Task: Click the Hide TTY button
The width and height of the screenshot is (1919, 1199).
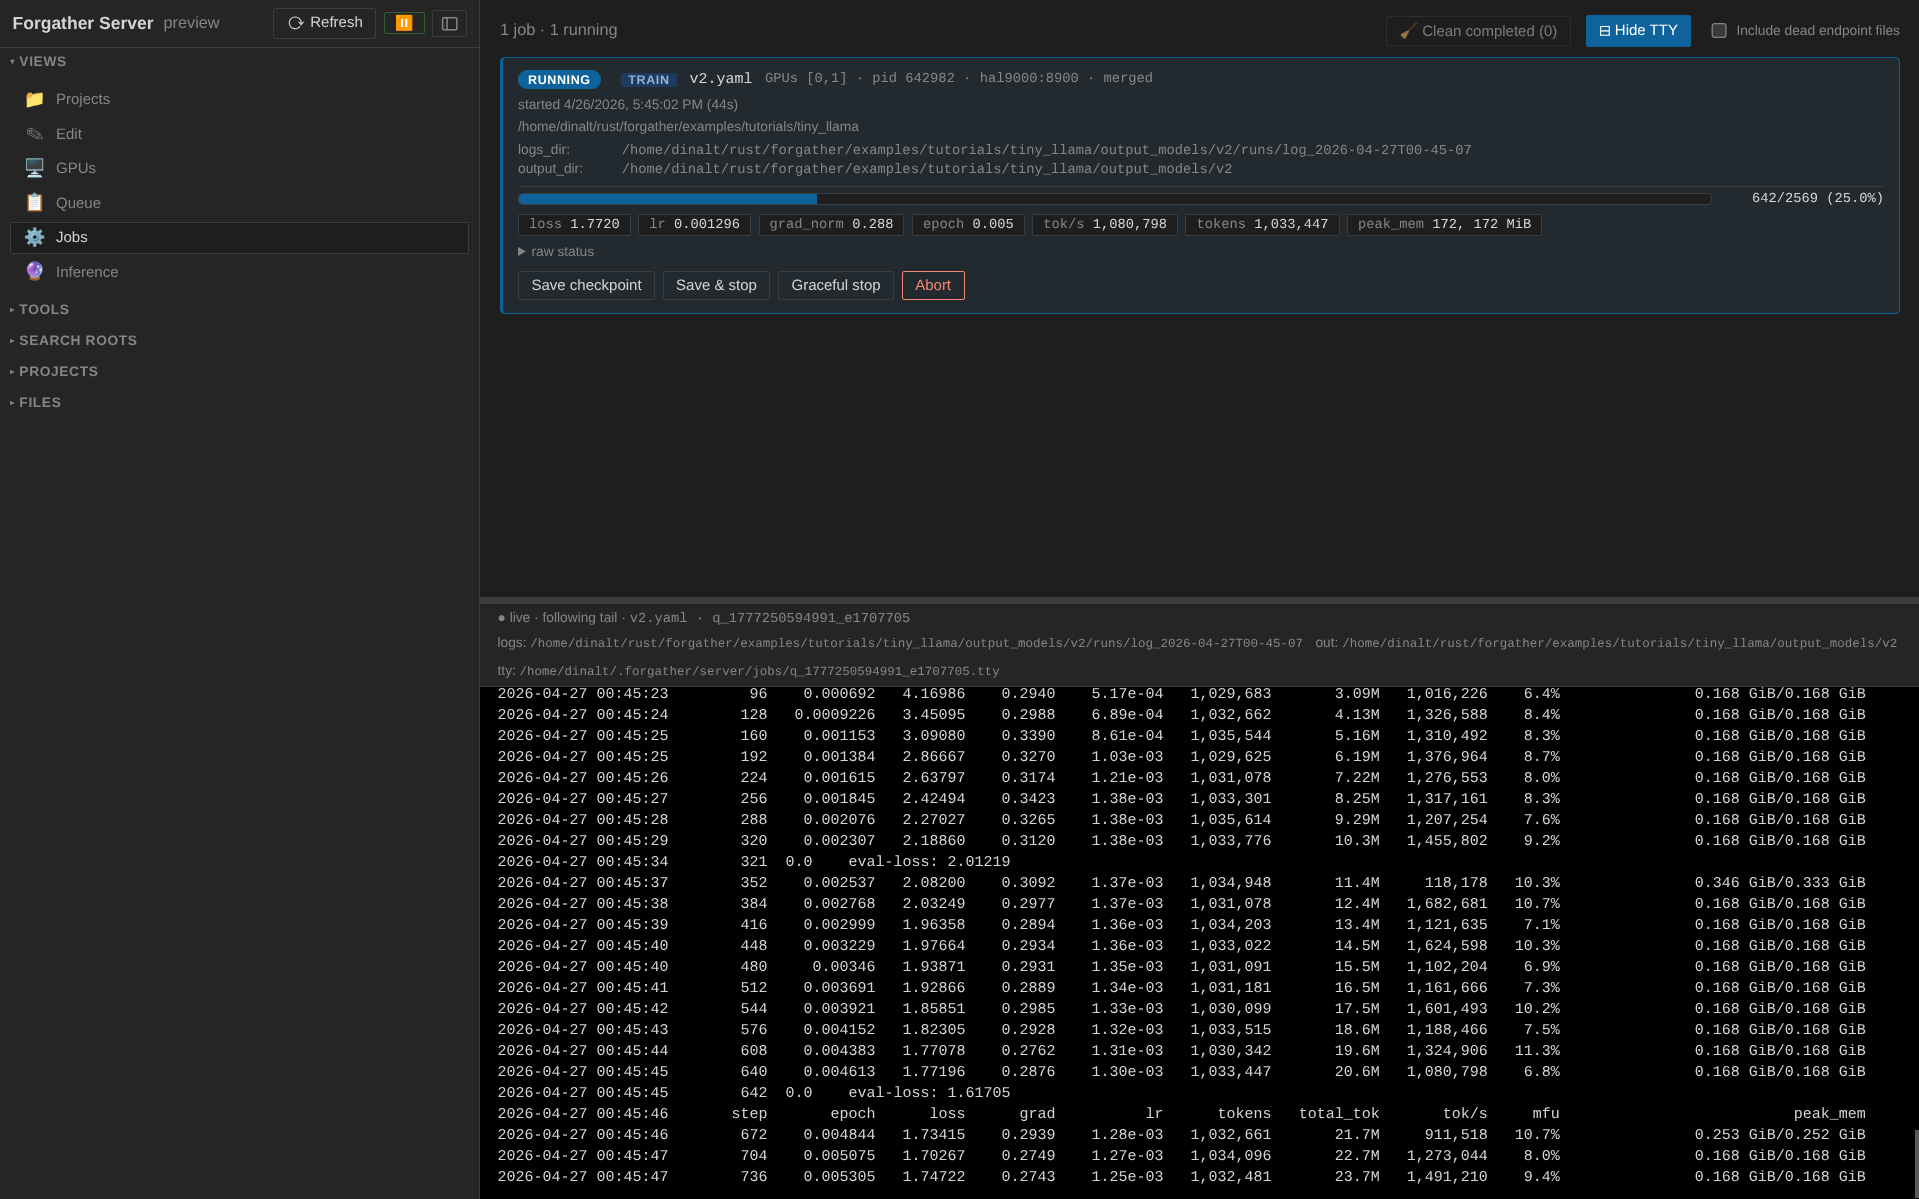Action: pyautogui.click(x=1638, y=31)
